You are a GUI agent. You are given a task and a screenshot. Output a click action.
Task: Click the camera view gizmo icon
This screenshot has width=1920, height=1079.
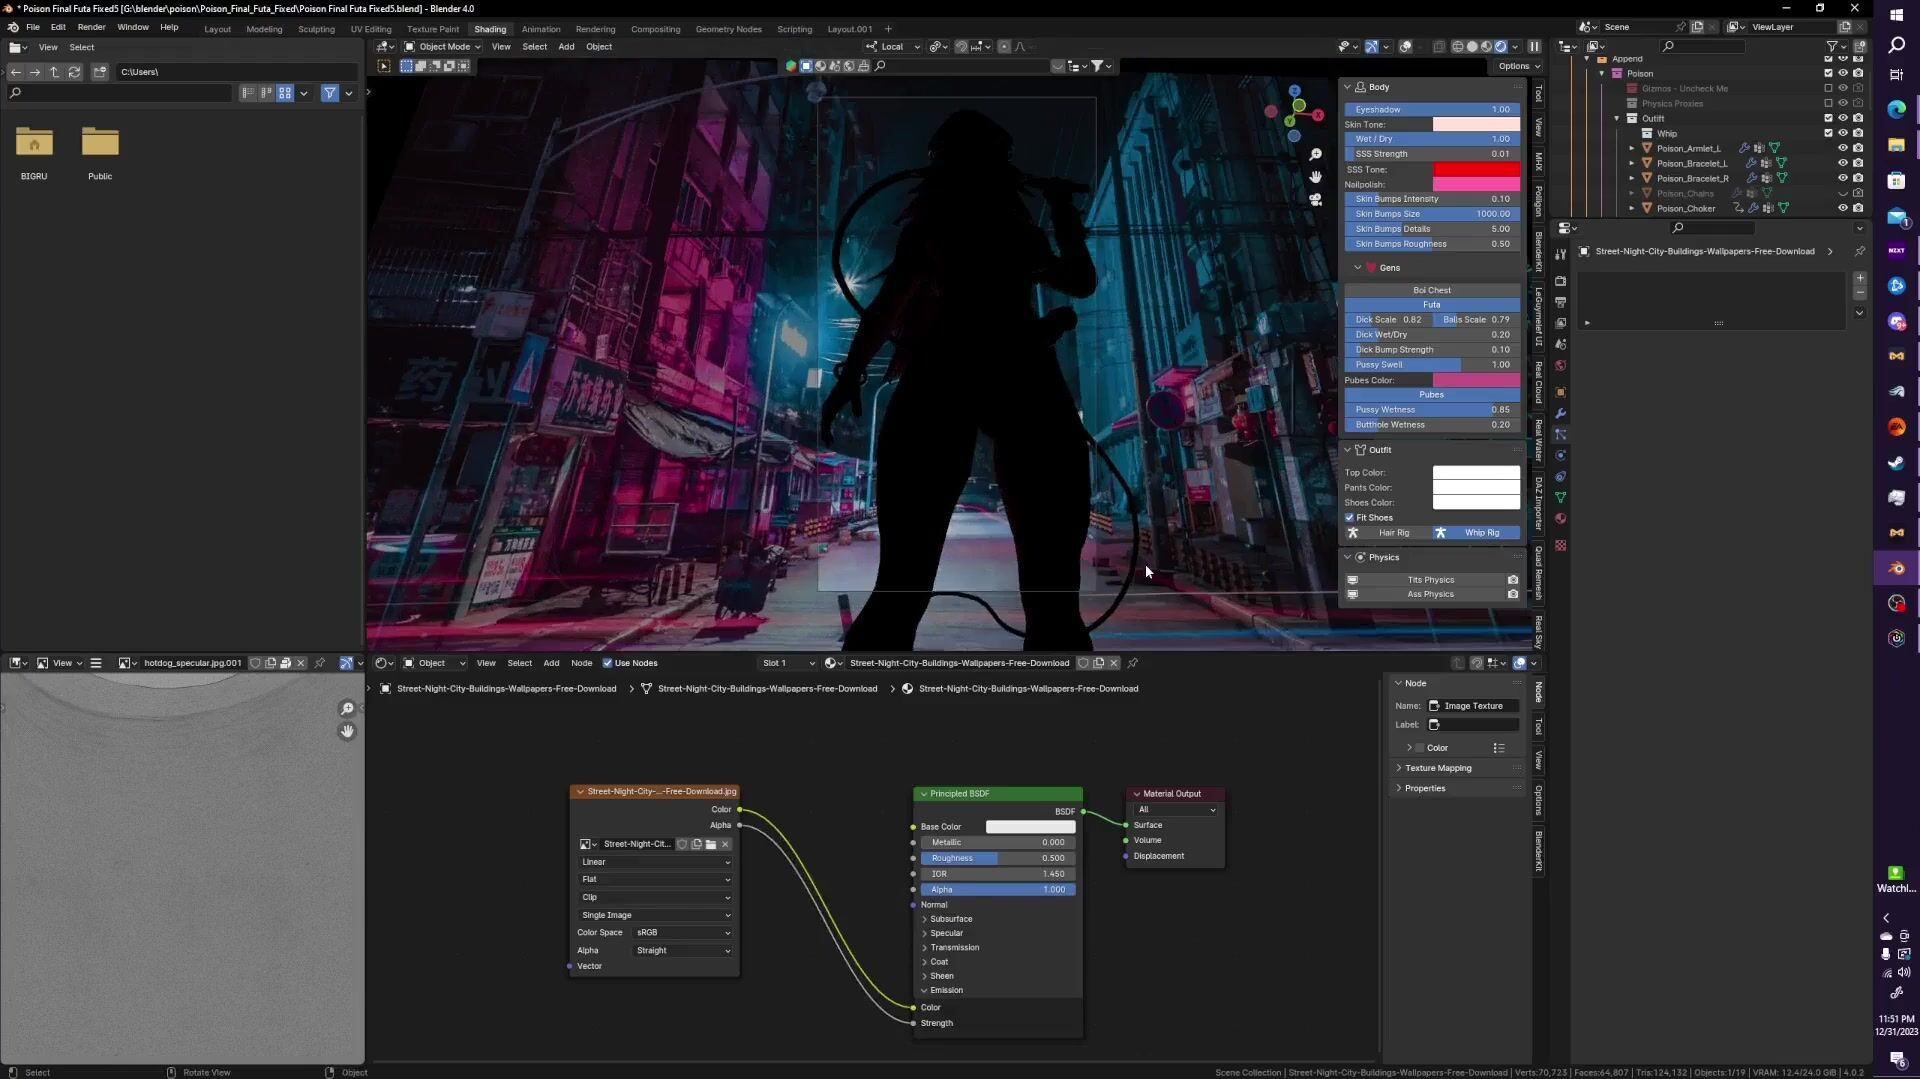1315,199
